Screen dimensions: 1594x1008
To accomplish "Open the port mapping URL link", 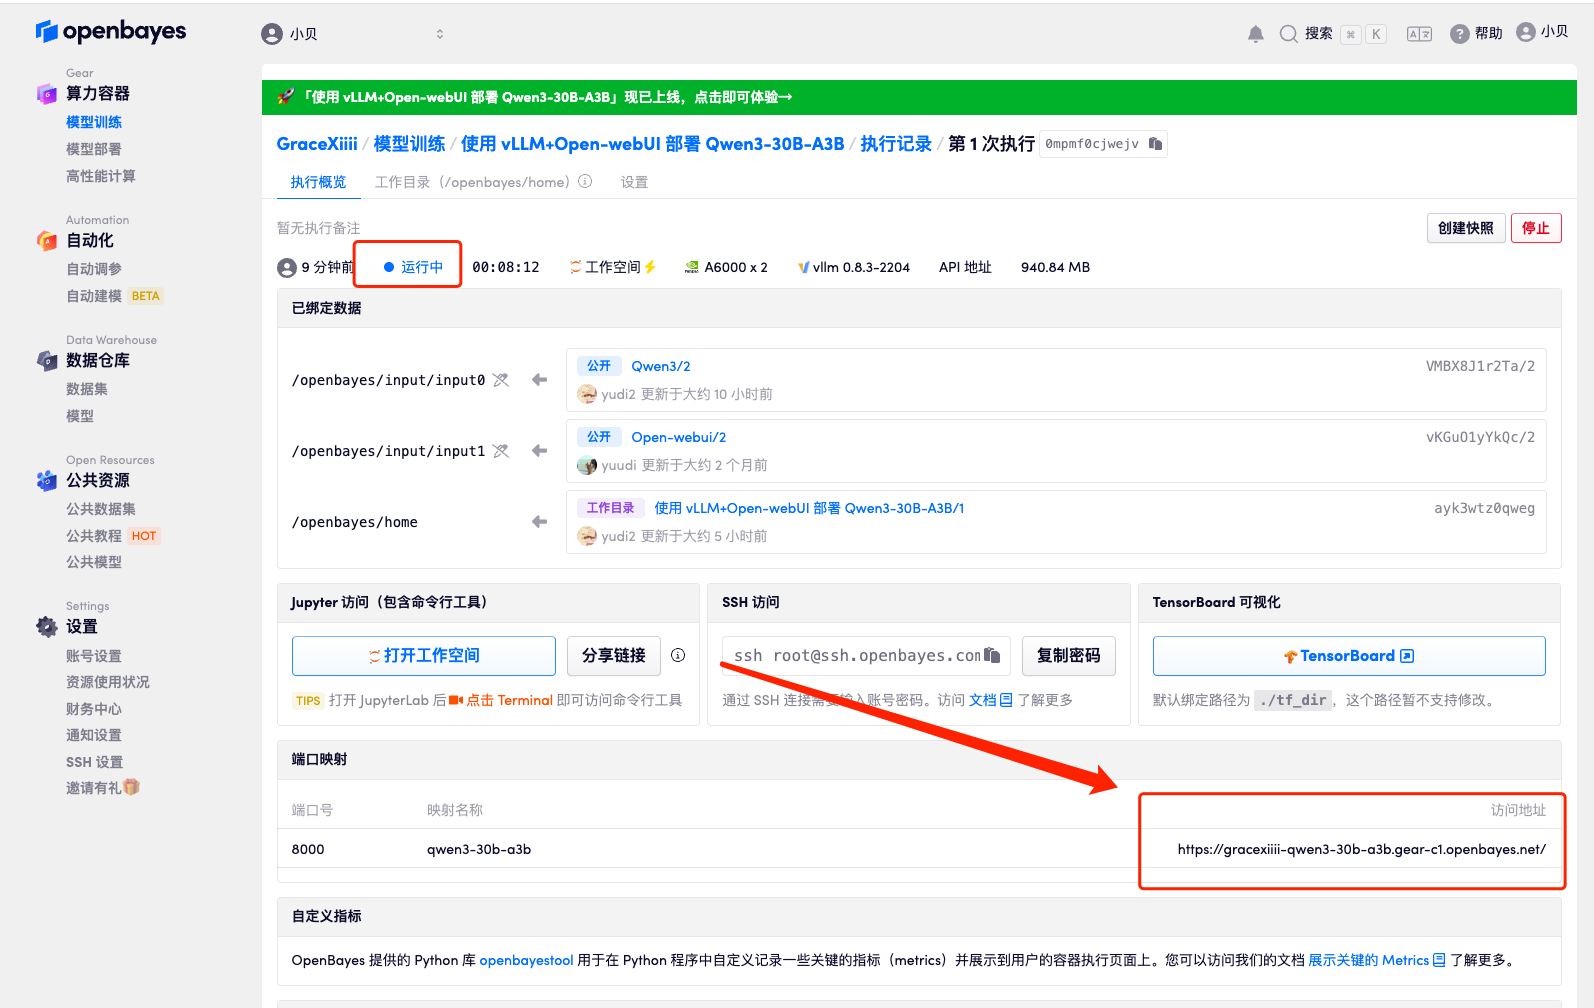I will (x=1362, y=849).
